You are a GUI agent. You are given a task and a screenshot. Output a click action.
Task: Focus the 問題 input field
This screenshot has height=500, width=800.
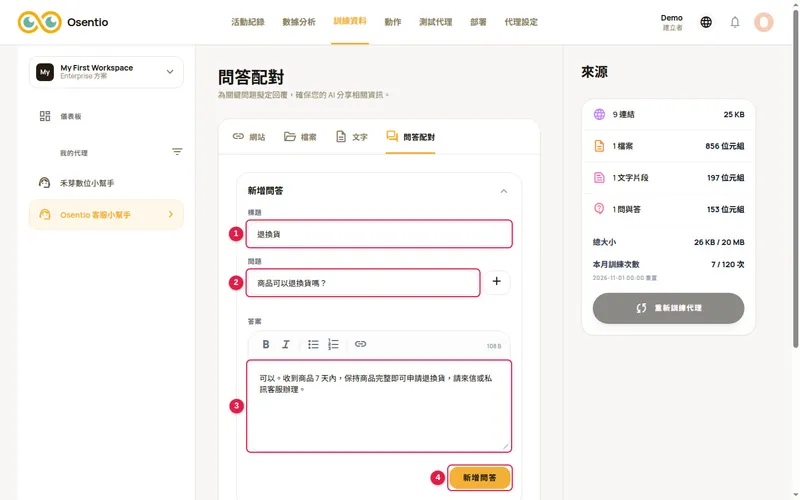(x=363, y=283)
